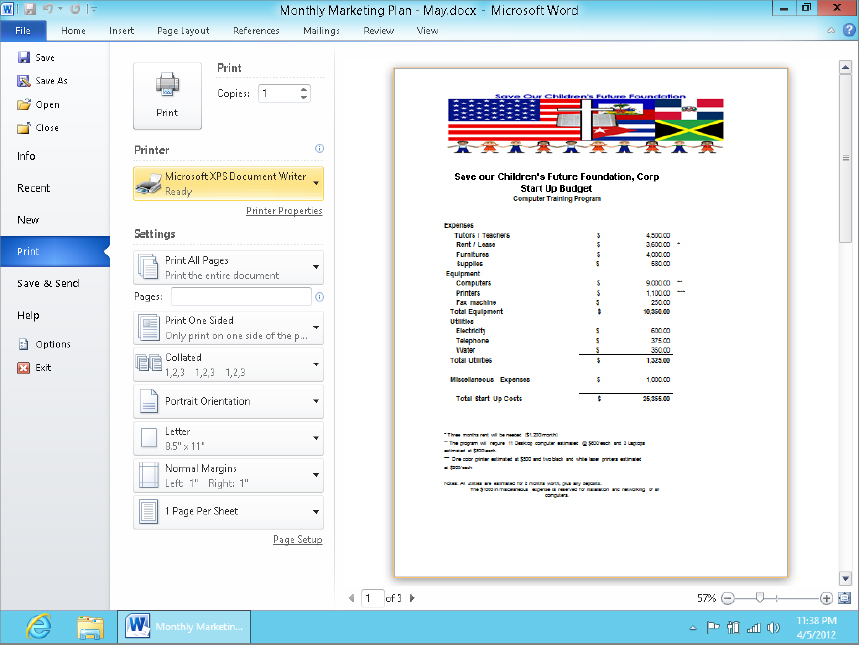This screenshot has width=859, height=645.
Task: Open the Info section
Action: (26, 156)
